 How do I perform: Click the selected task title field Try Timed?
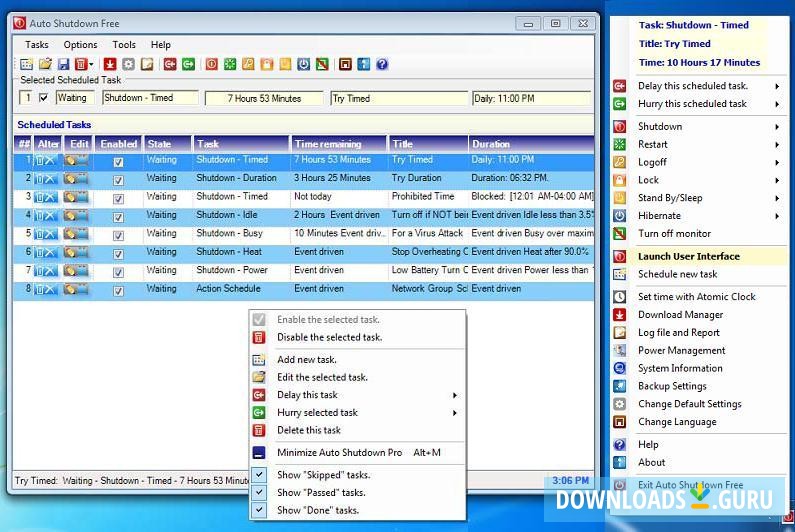click(399, 98)
